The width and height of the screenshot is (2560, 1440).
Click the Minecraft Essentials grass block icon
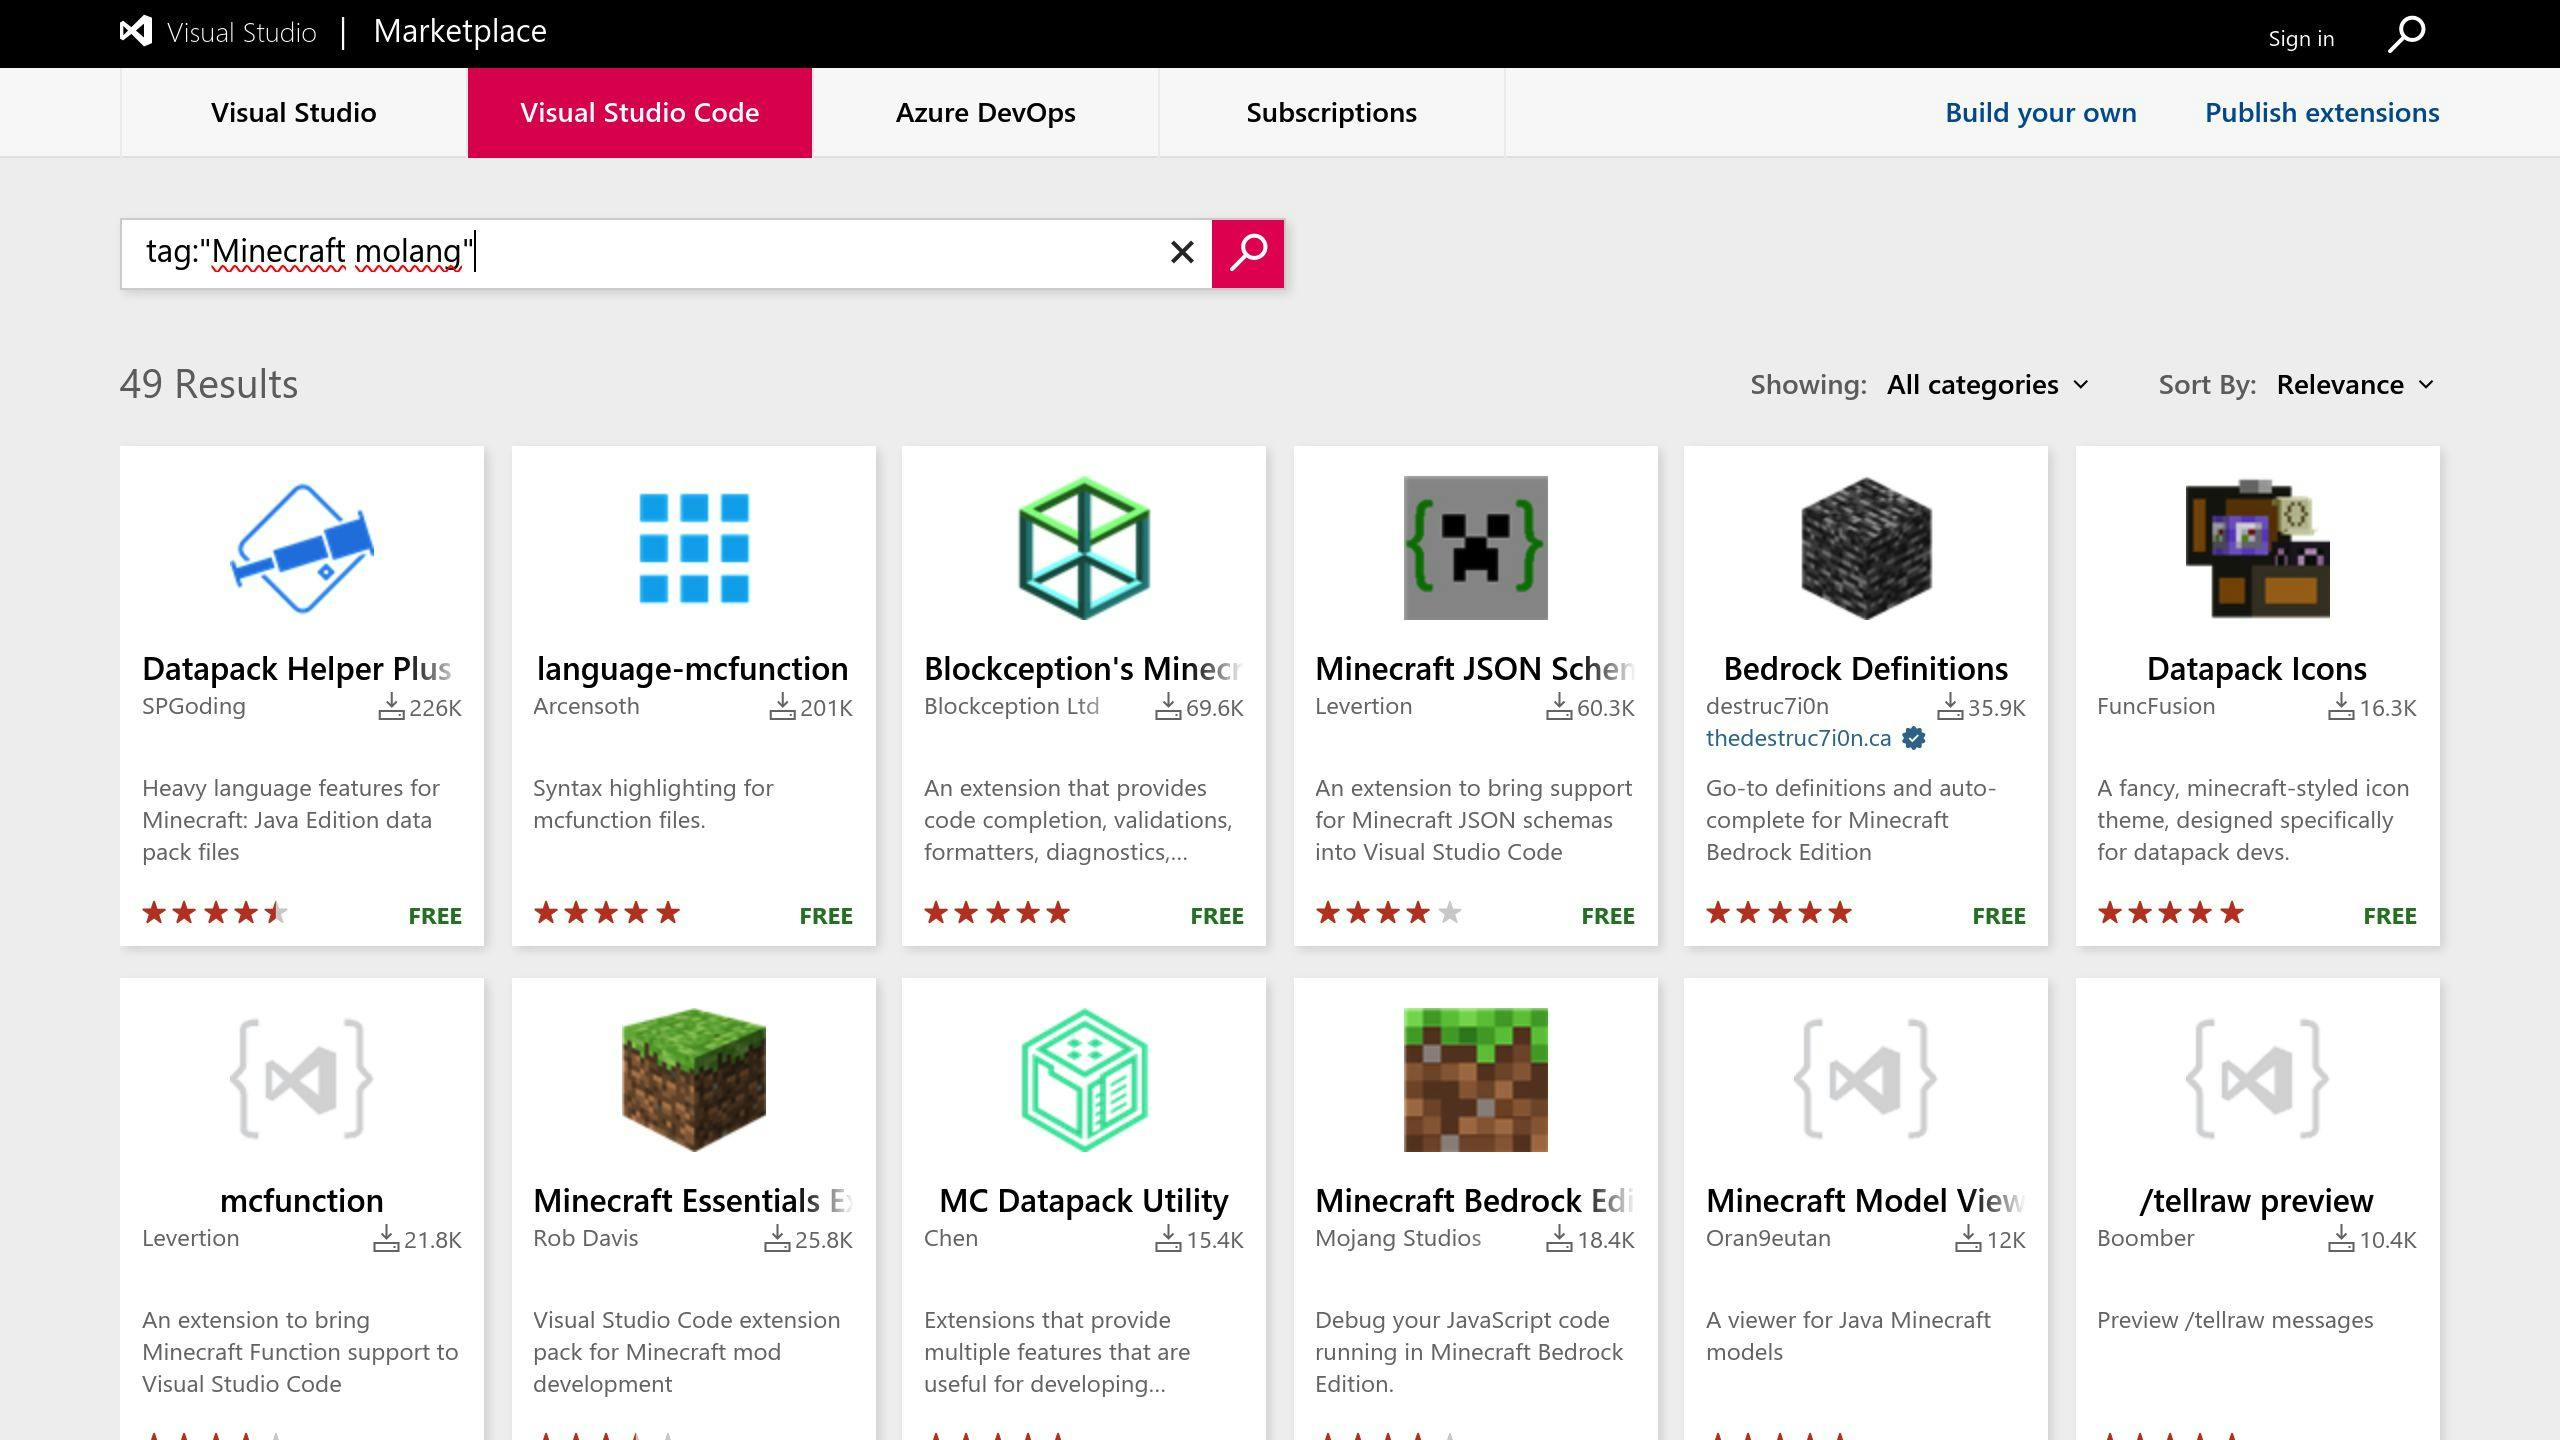tap(694, 1080)
